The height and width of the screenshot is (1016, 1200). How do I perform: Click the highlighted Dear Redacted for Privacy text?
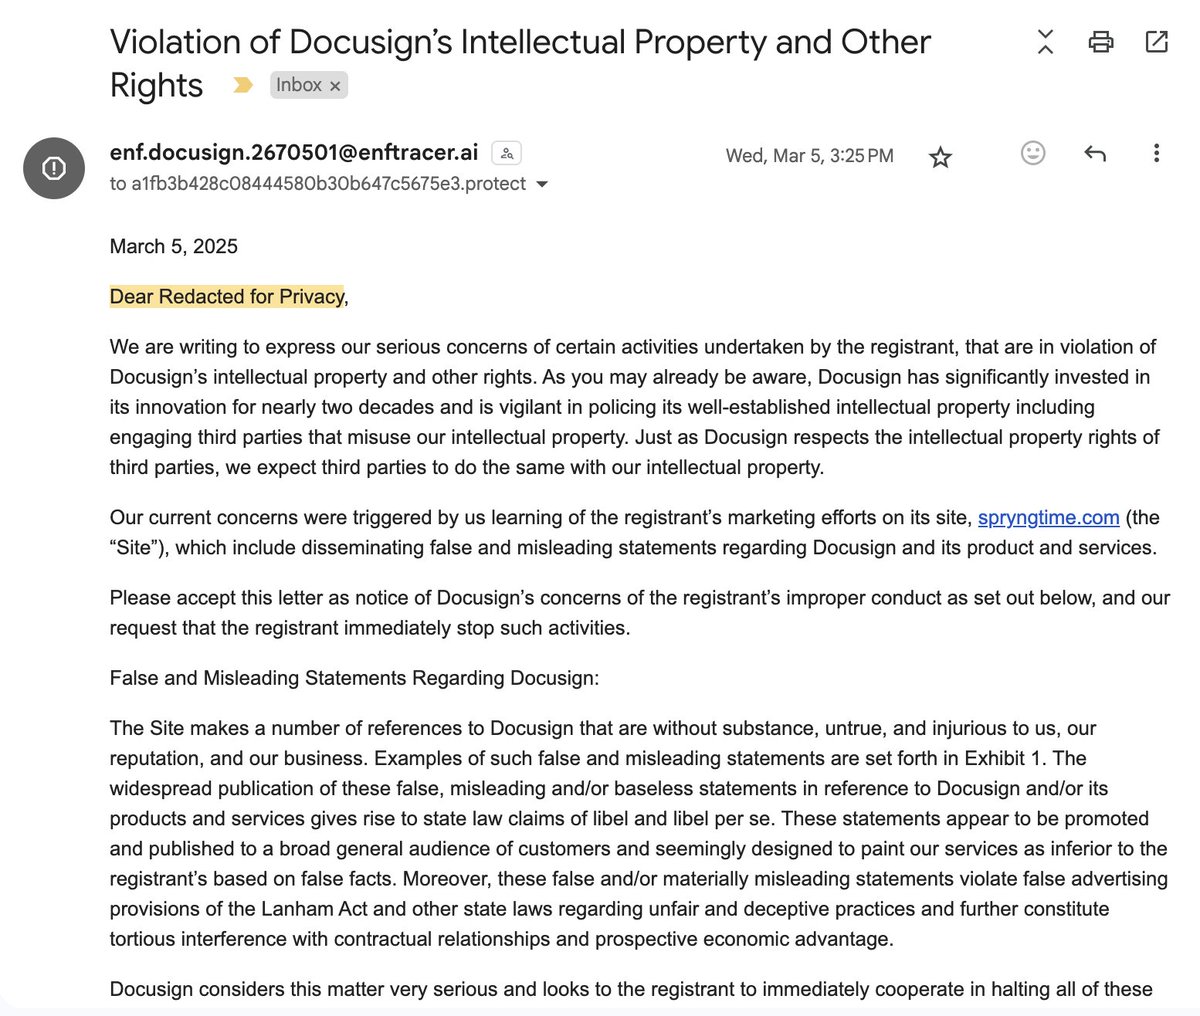pos(227,297)
